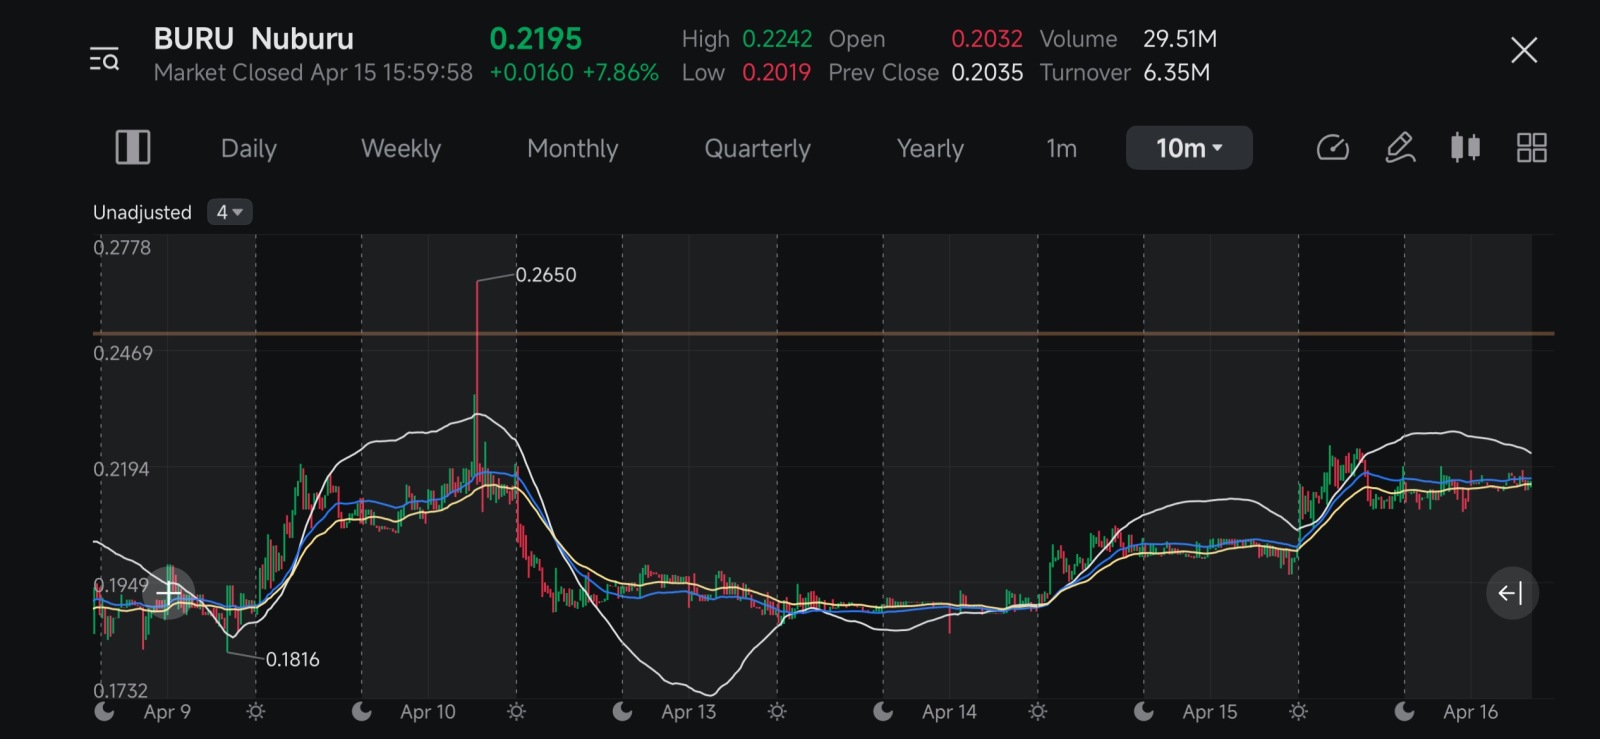Open the indicator gauge icon
The width and height of the screenshot is (1600, 739).
1333,148
